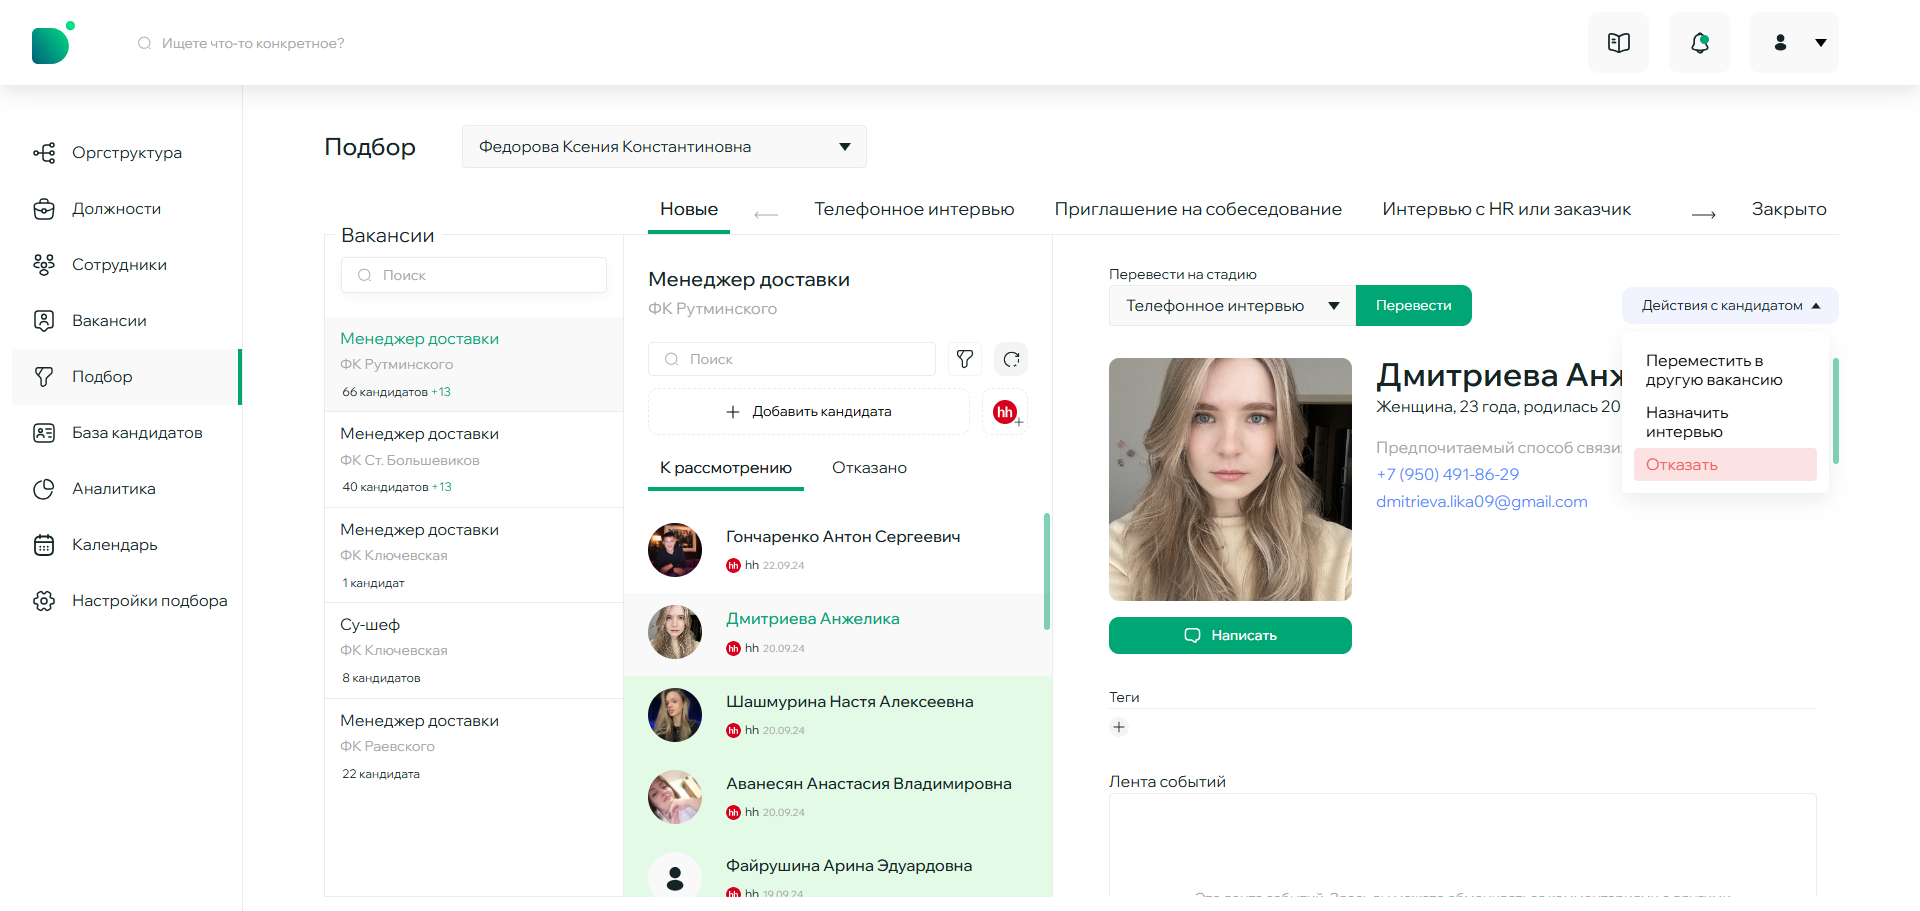Show previous stages with left arrow

click(766, 214)
